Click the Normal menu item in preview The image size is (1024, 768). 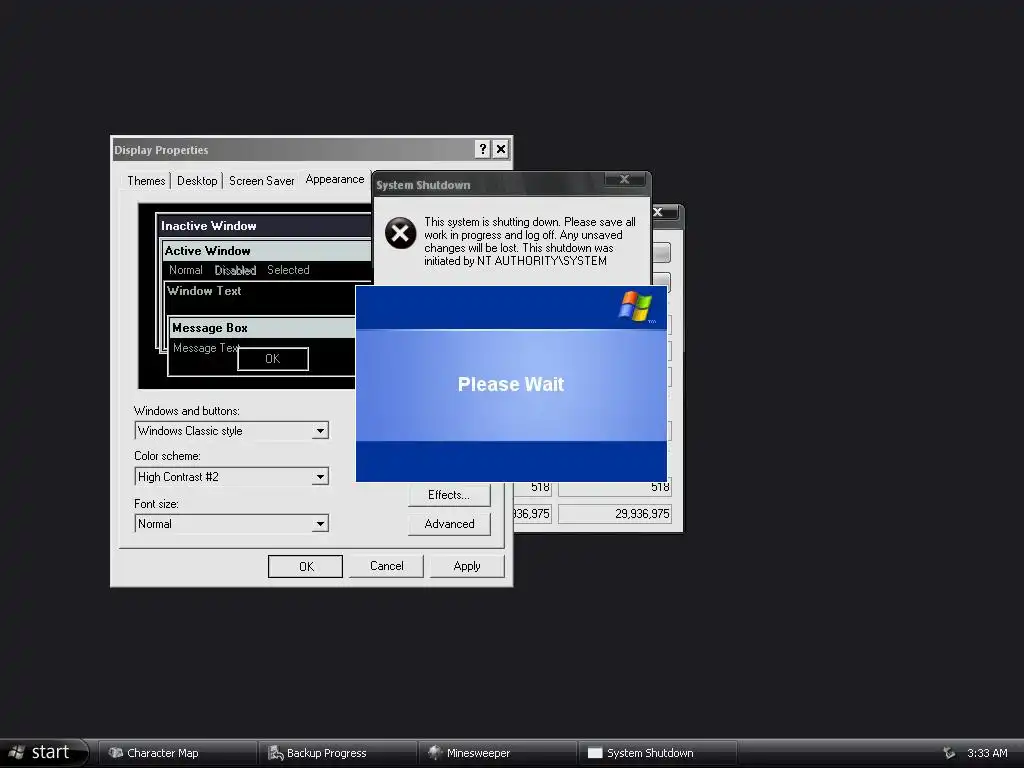185,270
